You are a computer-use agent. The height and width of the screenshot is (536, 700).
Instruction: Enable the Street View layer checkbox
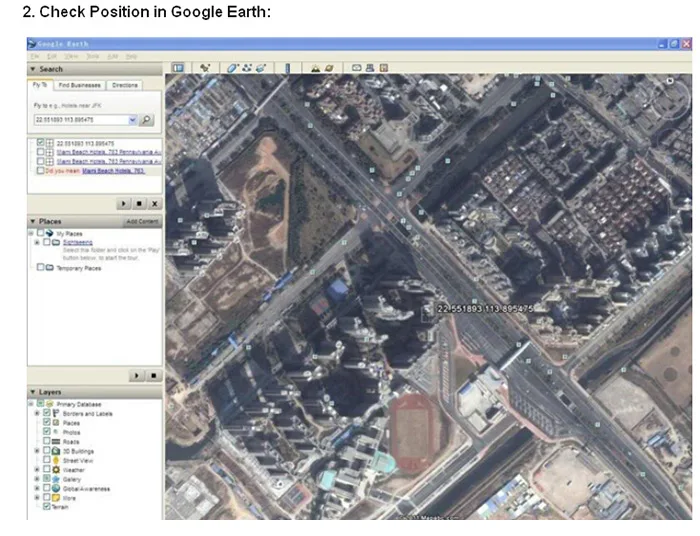click(46, 460)
